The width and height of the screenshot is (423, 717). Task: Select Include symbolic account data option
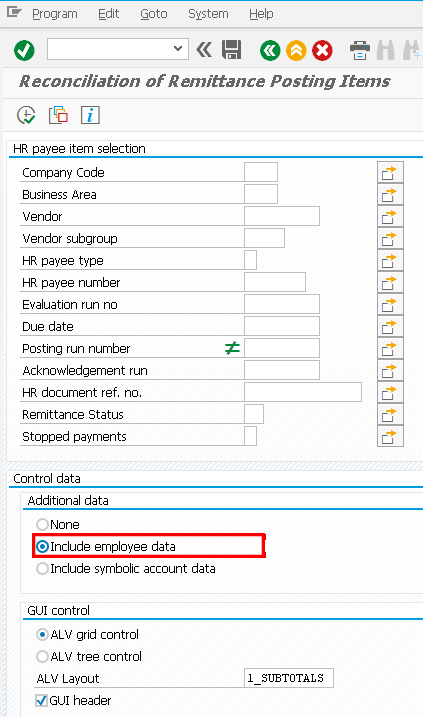tap(42, 568)
